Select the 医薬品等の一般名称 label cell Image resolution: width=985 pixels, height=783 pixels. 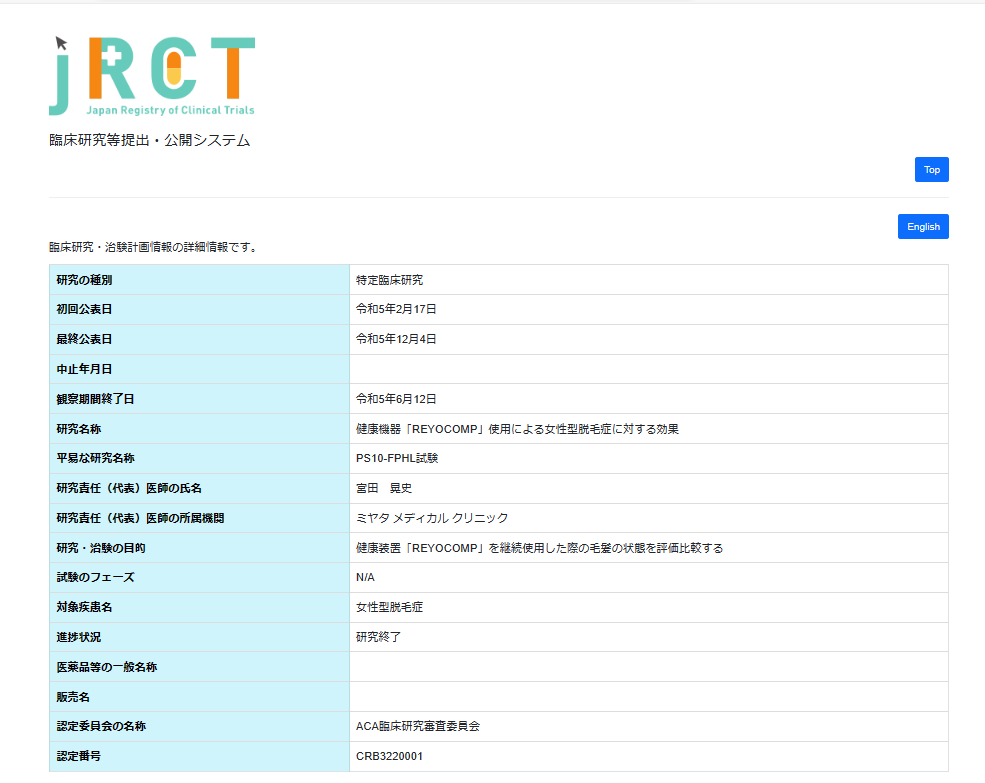click(x=199, y=667)
